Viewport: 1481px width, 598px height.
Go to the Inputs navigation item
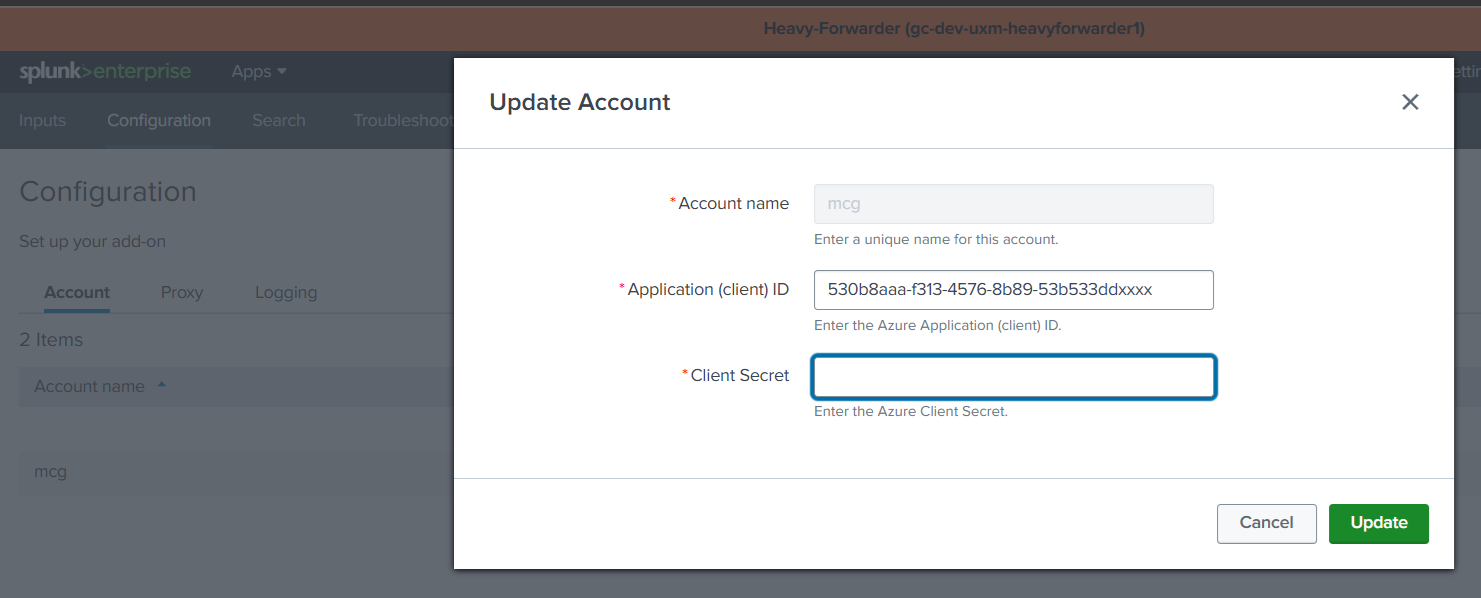click(42, 121)
